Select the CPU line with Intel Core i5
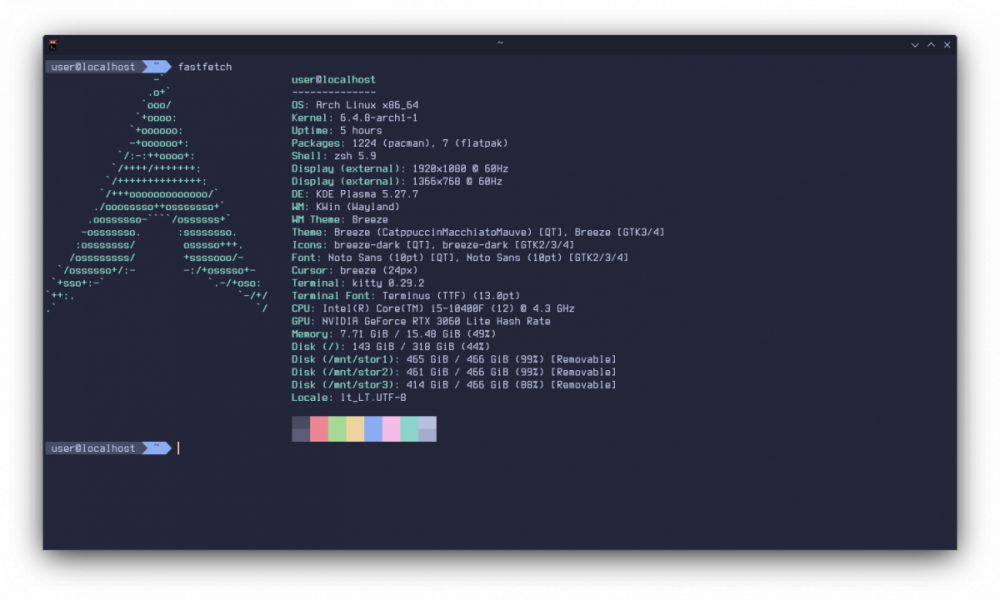1000x601 pixels. pyautogui.click(x=433, y=309)
